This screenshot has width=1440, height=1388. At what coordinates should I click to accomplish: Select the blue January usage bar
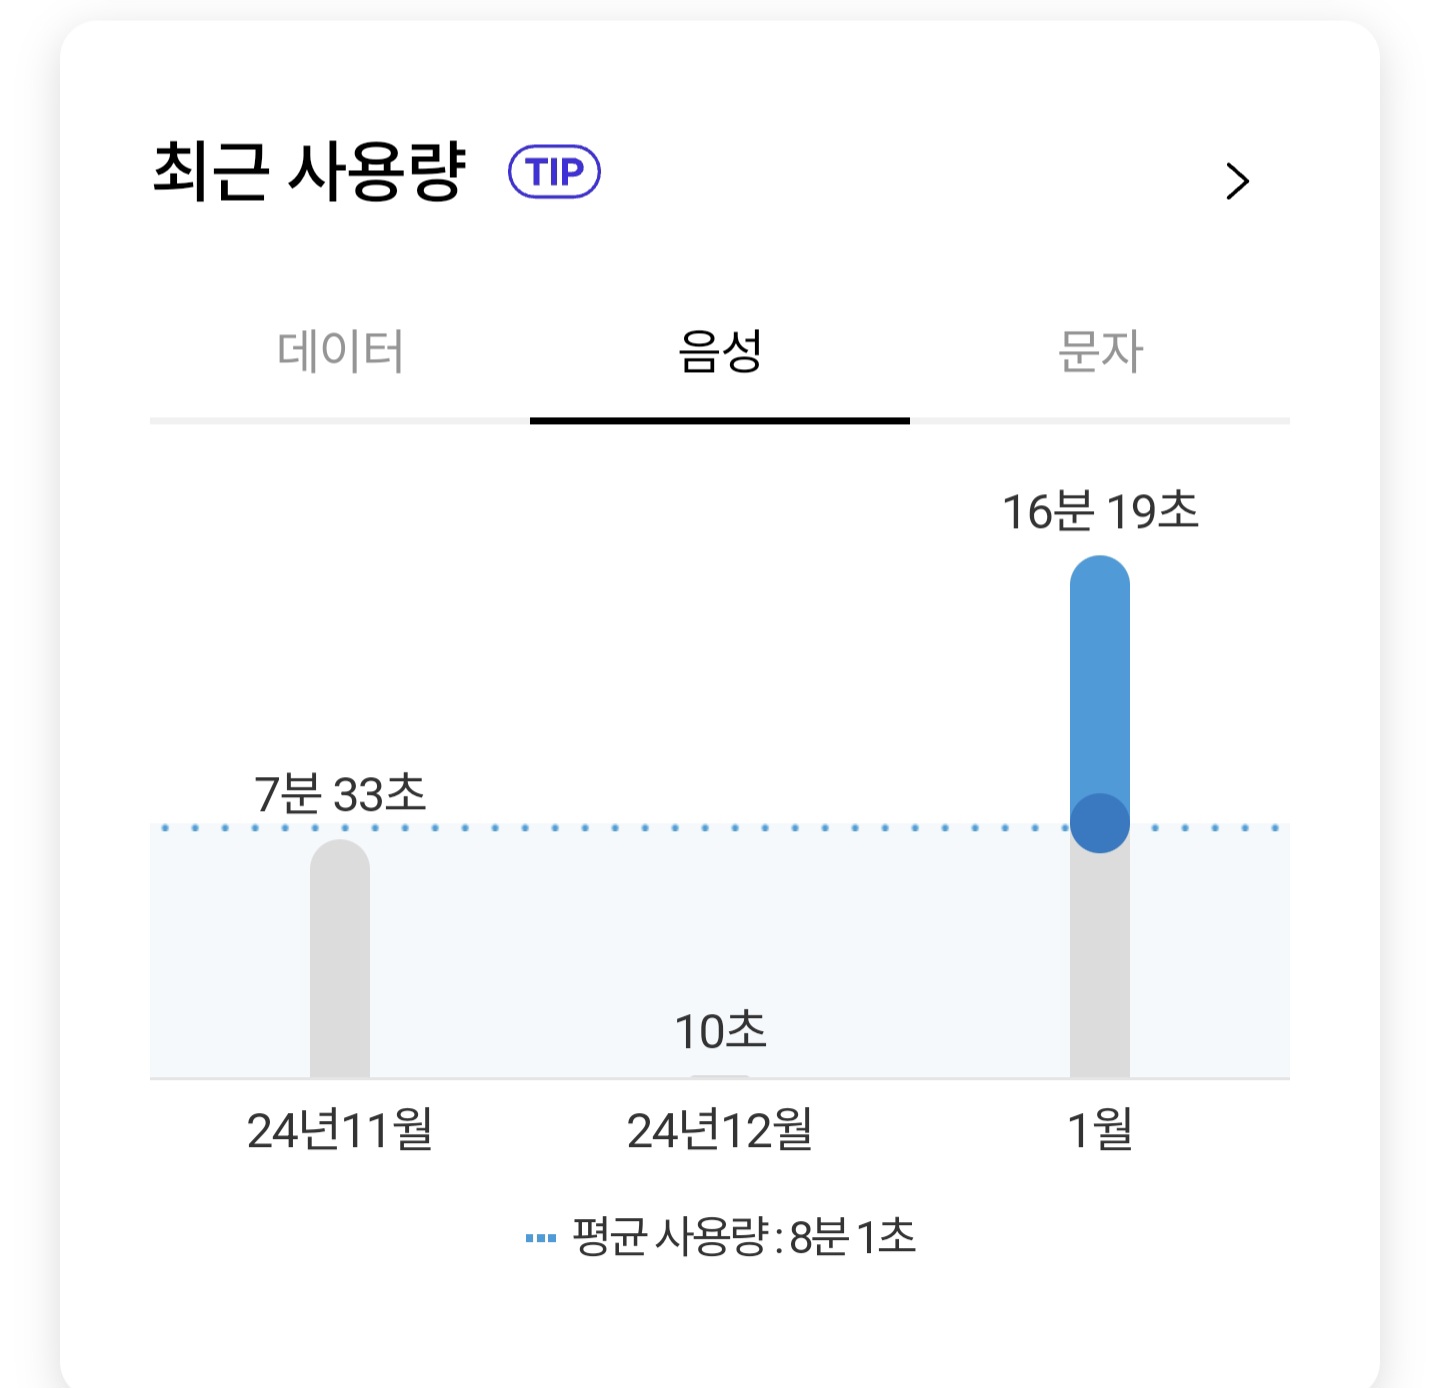[x=1100, y=690]
